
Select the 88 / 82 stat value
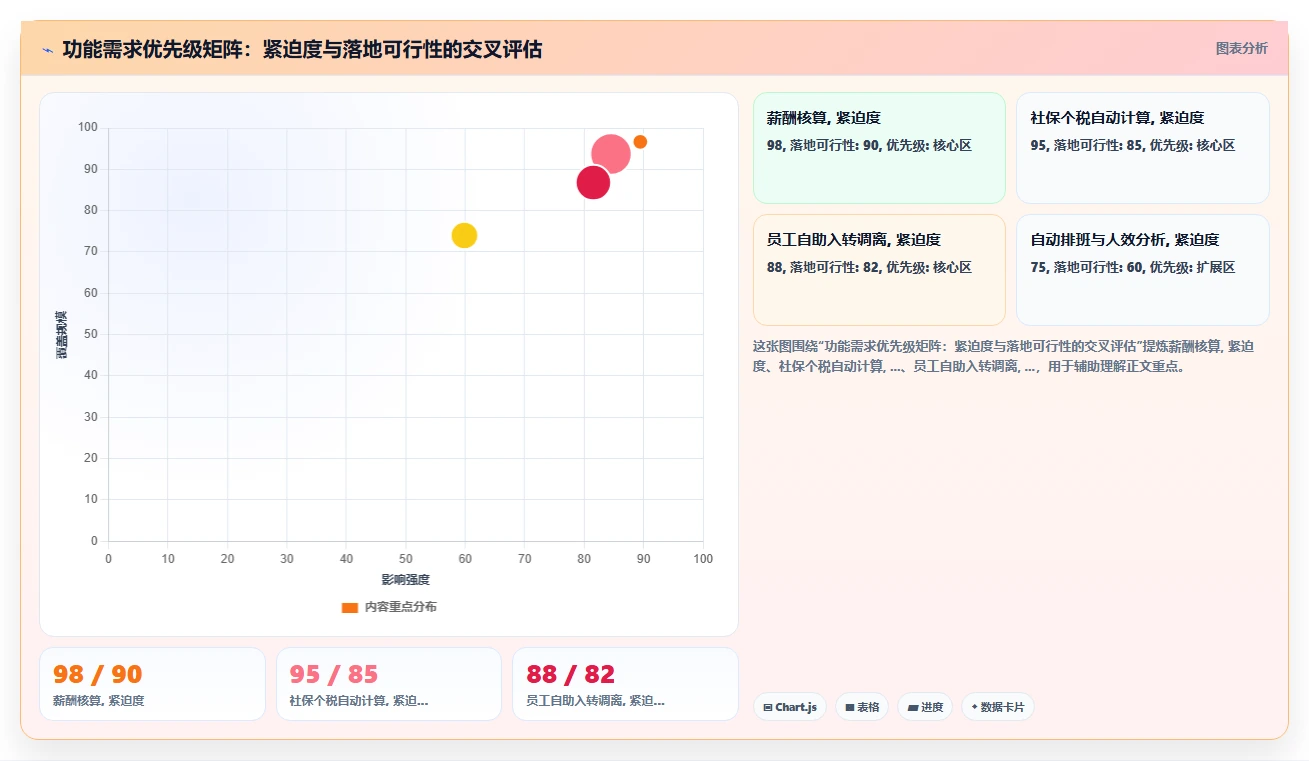click(570, 674)
